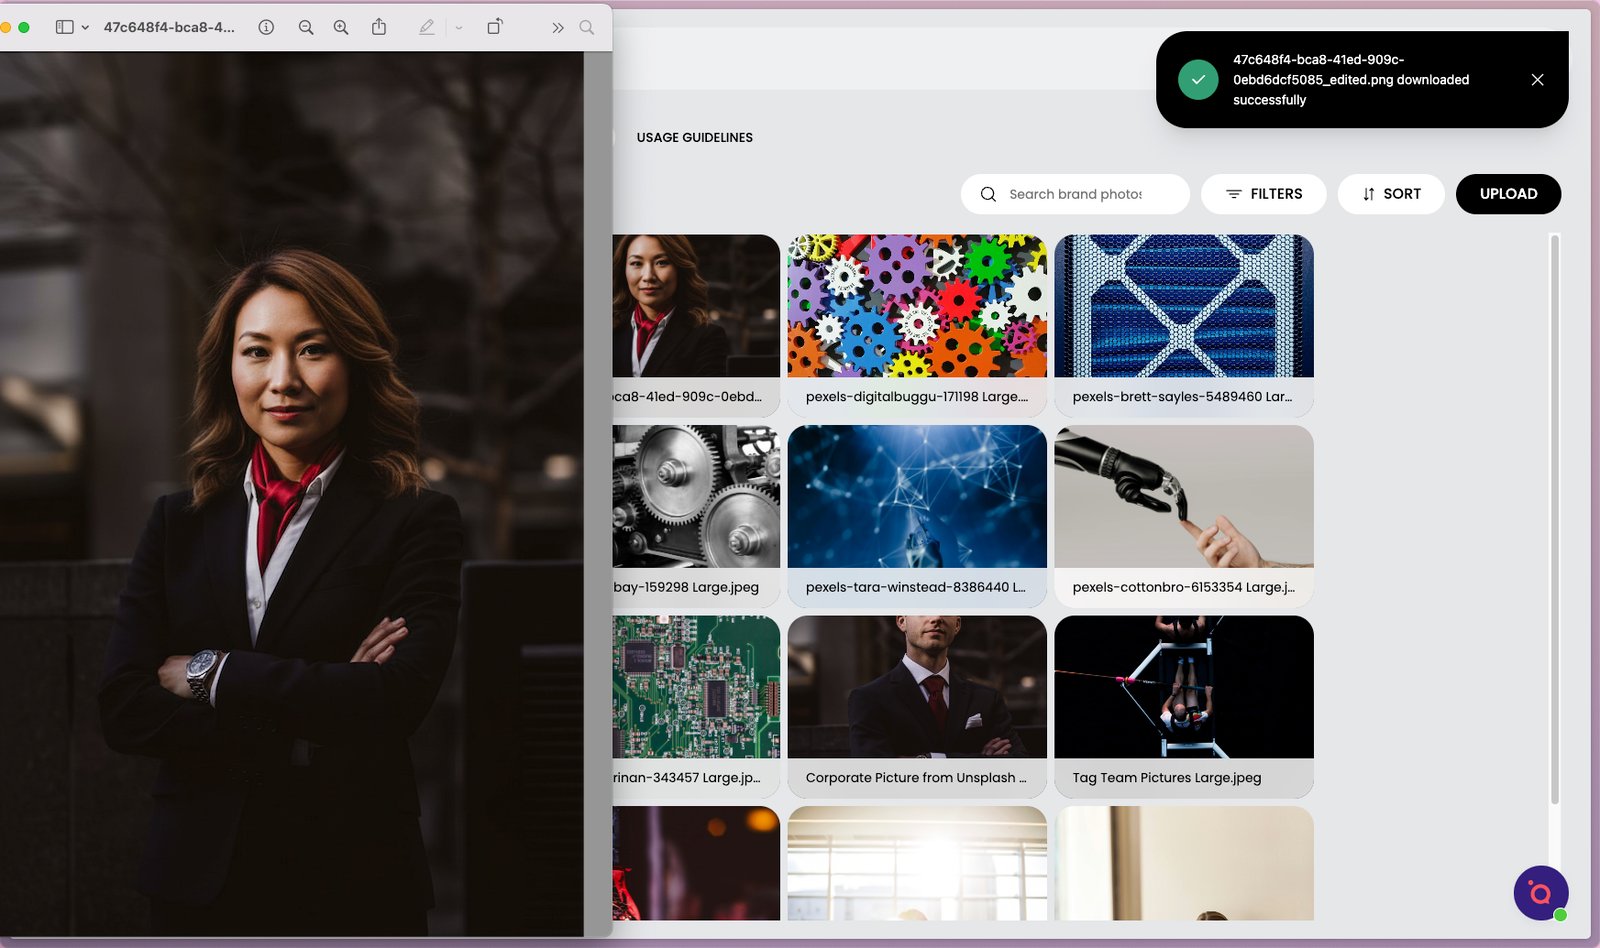
Task: Open the Sort options
Action: 1391,194
